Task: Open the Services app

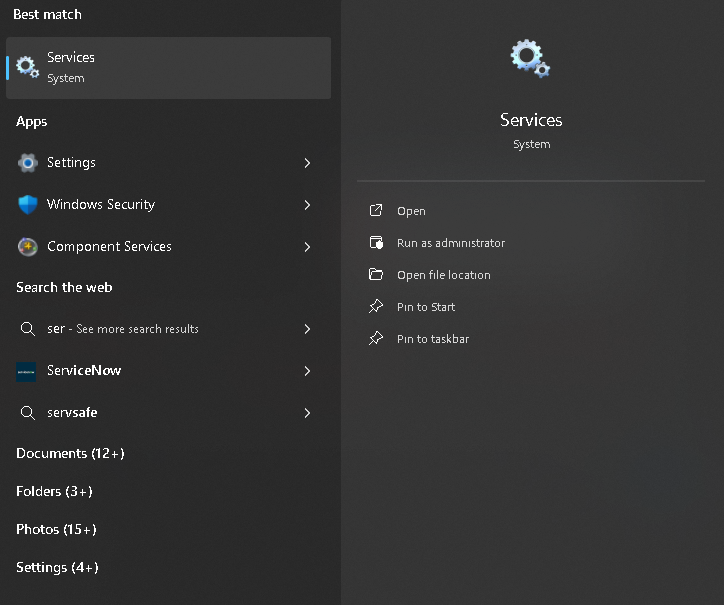Action: coord(411,211)
